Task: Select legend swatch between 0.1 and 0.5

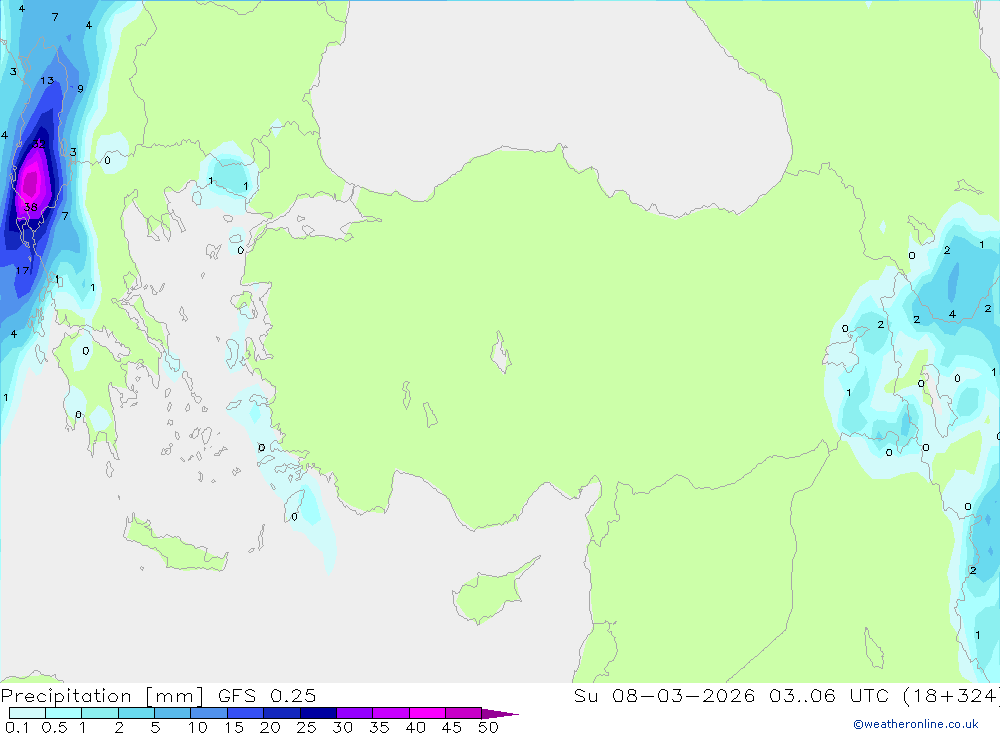Action: point(27,713)
